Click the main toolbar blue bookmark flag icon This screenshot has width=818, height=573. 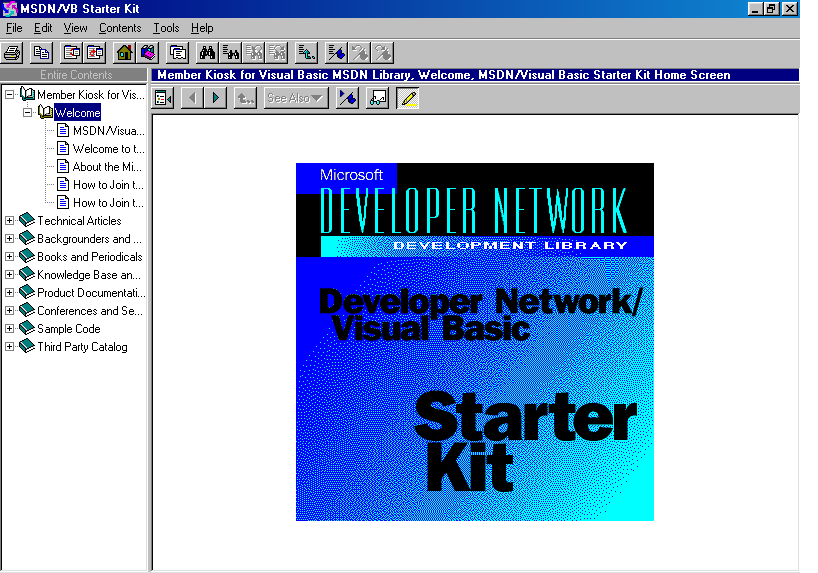coord(336,53)
